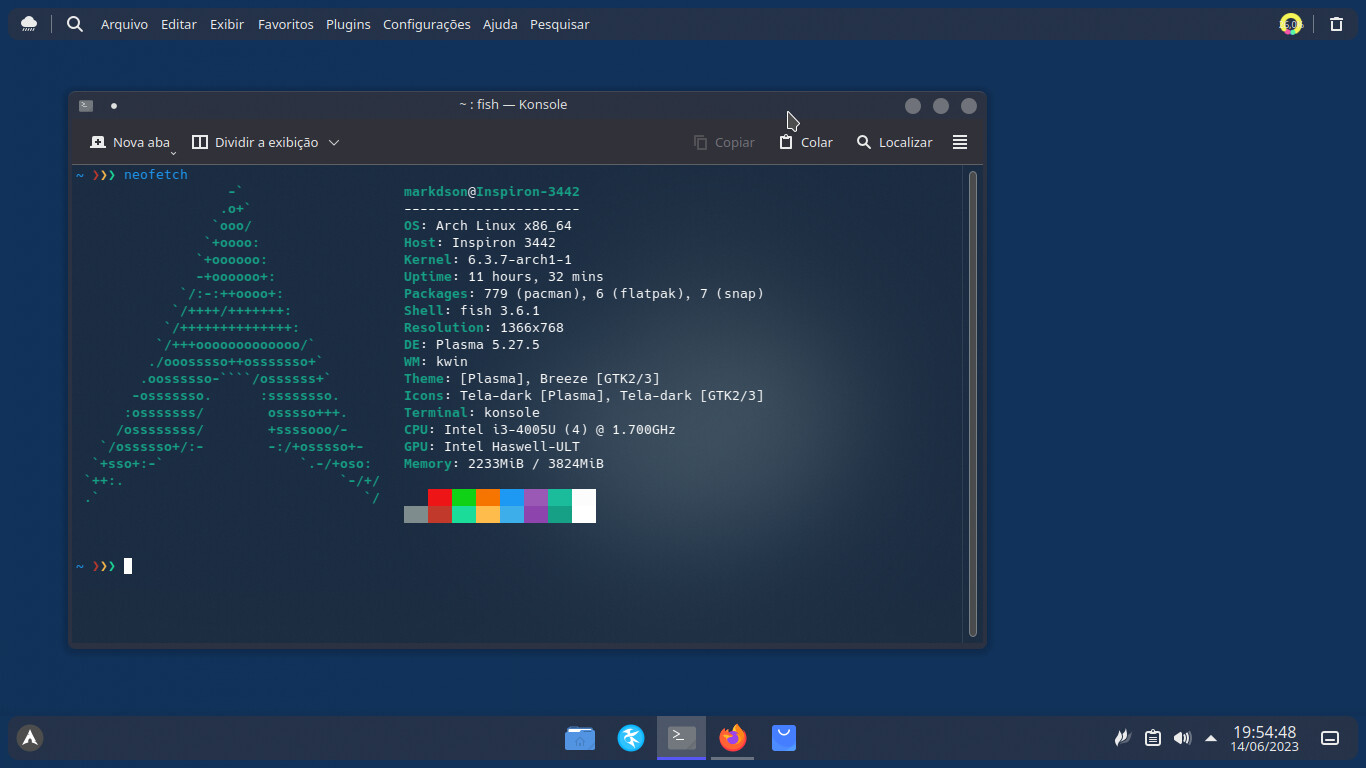
Task: Click the weather cloud icon in the top panel
Action: [29, 24]
